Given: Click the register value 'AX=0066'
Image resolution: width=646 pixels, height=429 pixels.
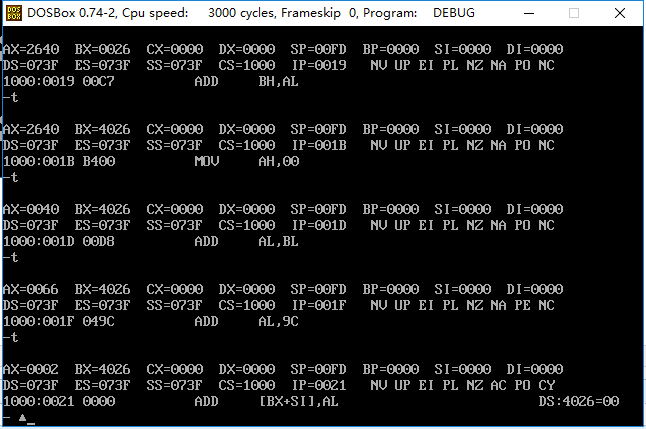Looking at the screenshot, I should pyautogui.click(x=31, y=289).
